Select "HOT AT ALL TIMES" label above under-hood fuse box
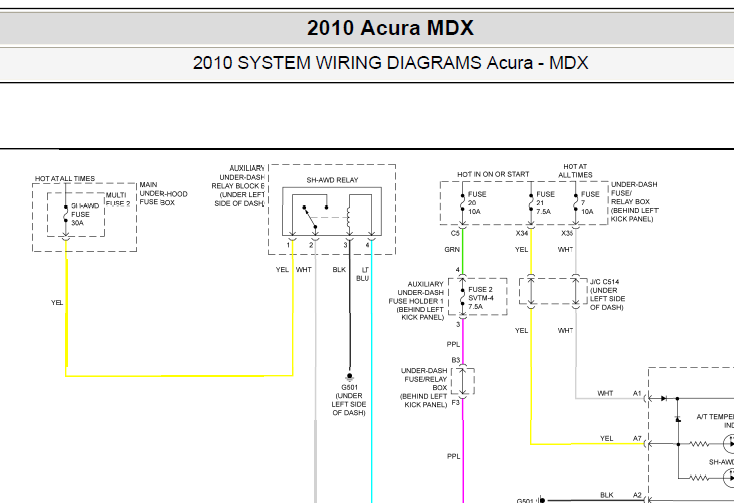Screen dimensions: 734x503 tap(65, 179)
